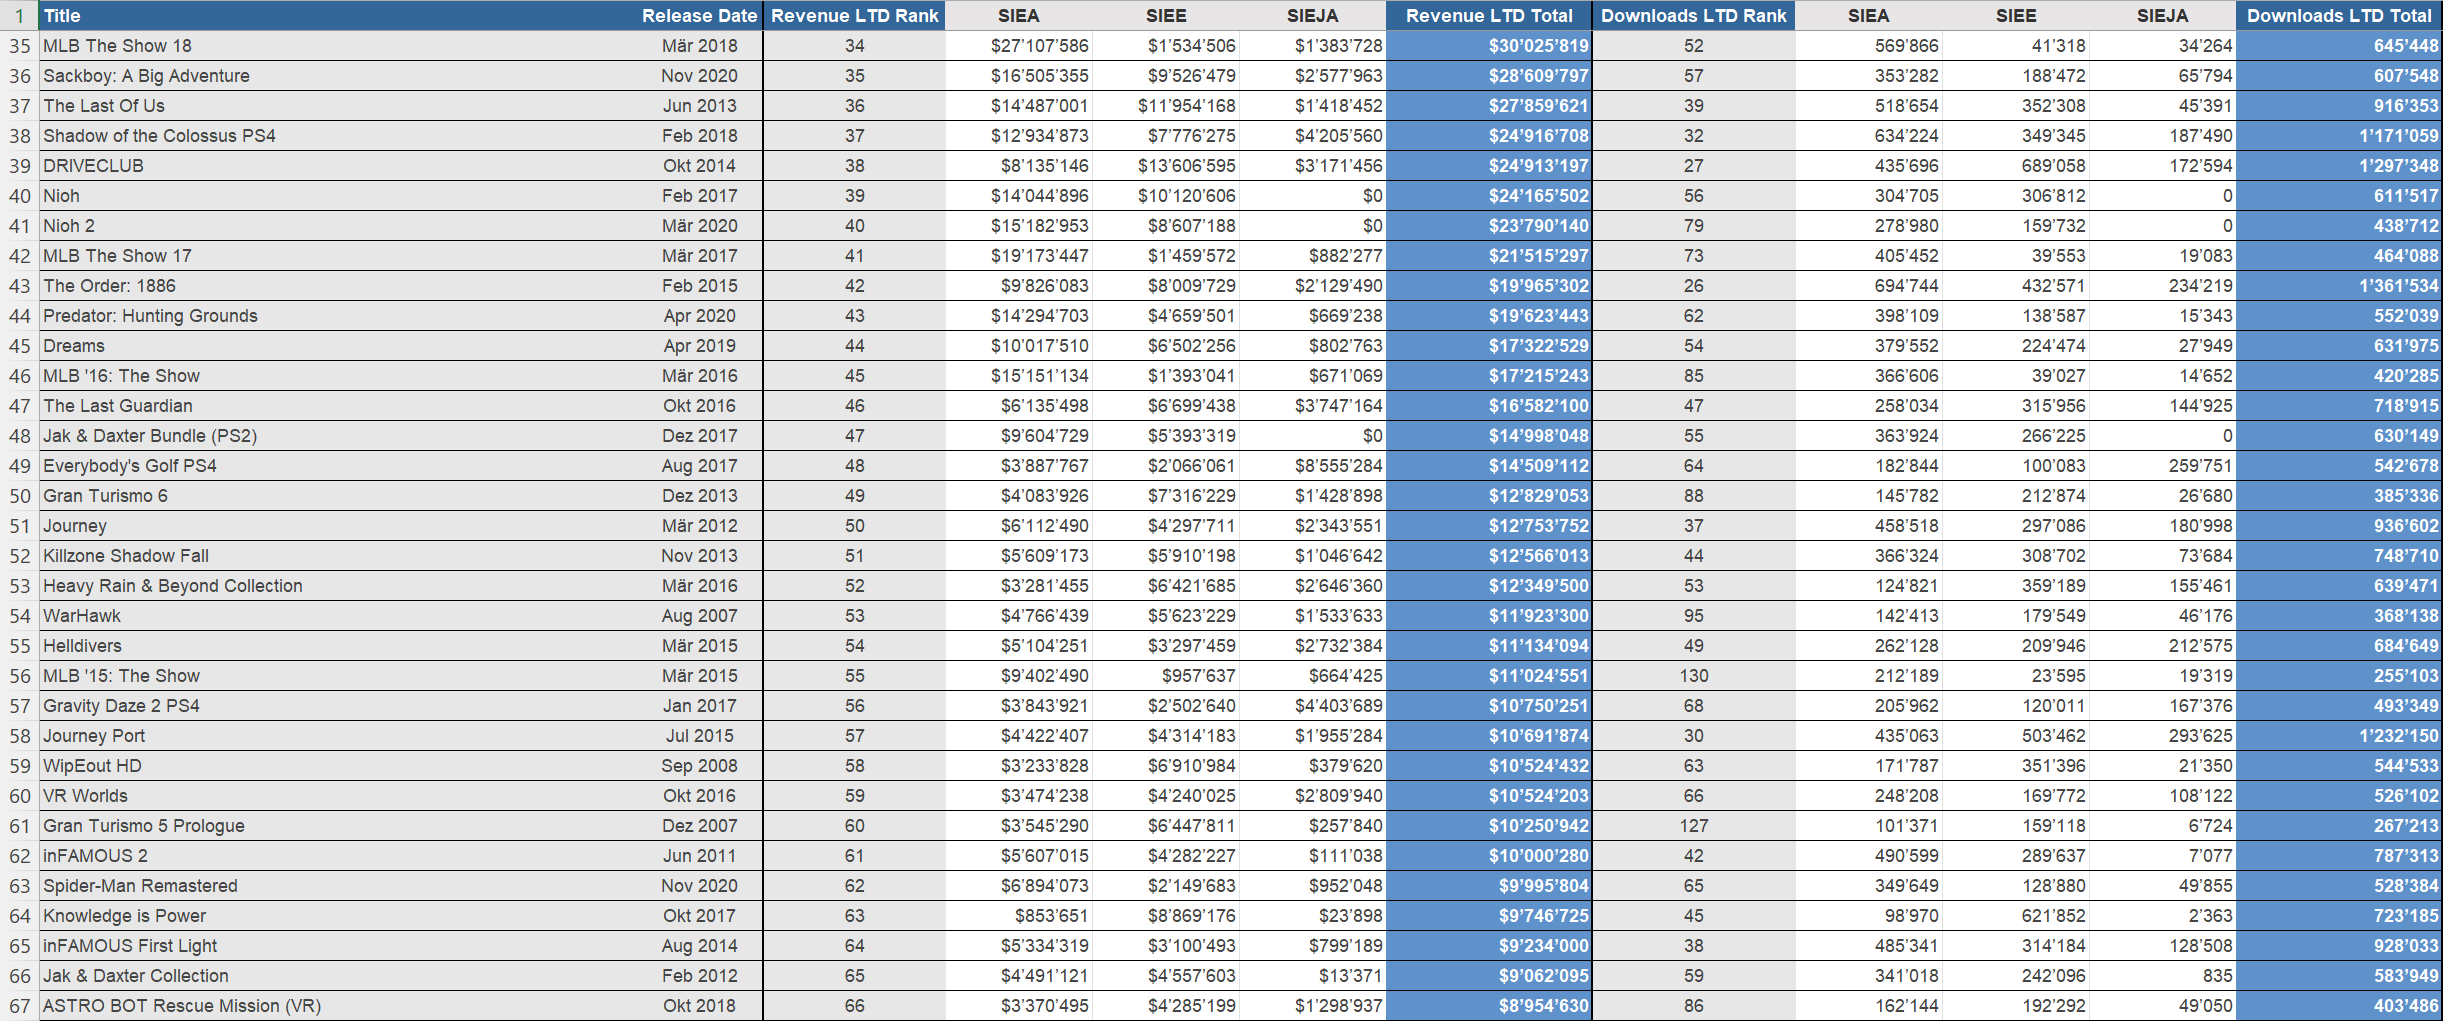The width and height of the screenshot is (2443, 1021).
Task: Select Everybody's Golf PS4 cell
Action: point(338,466)
